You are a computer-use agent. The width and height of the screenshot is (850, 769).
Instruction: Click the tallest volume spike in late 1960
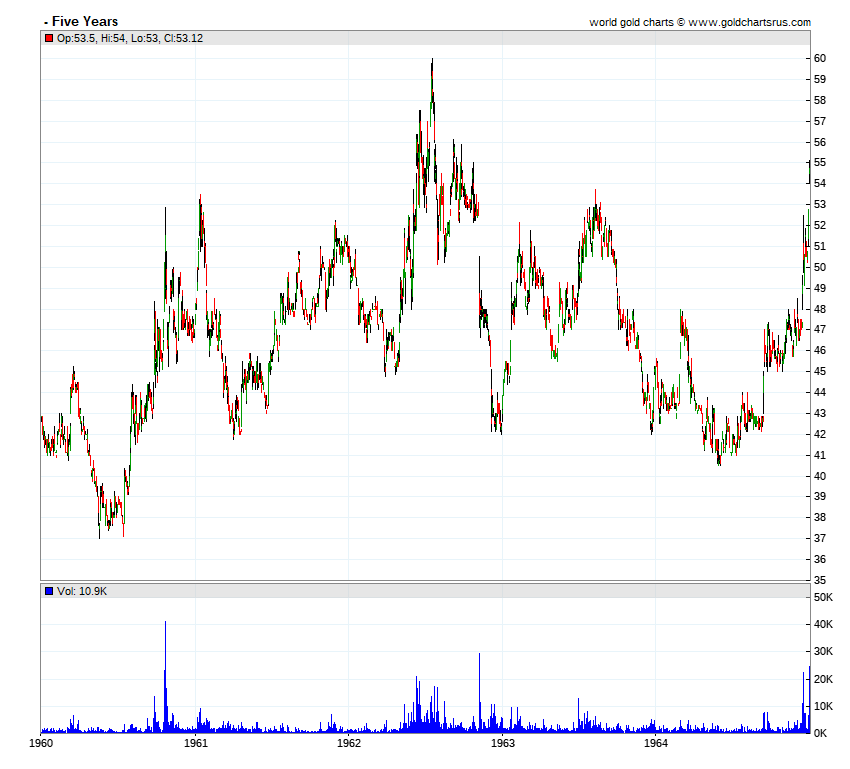coord(165,677)
